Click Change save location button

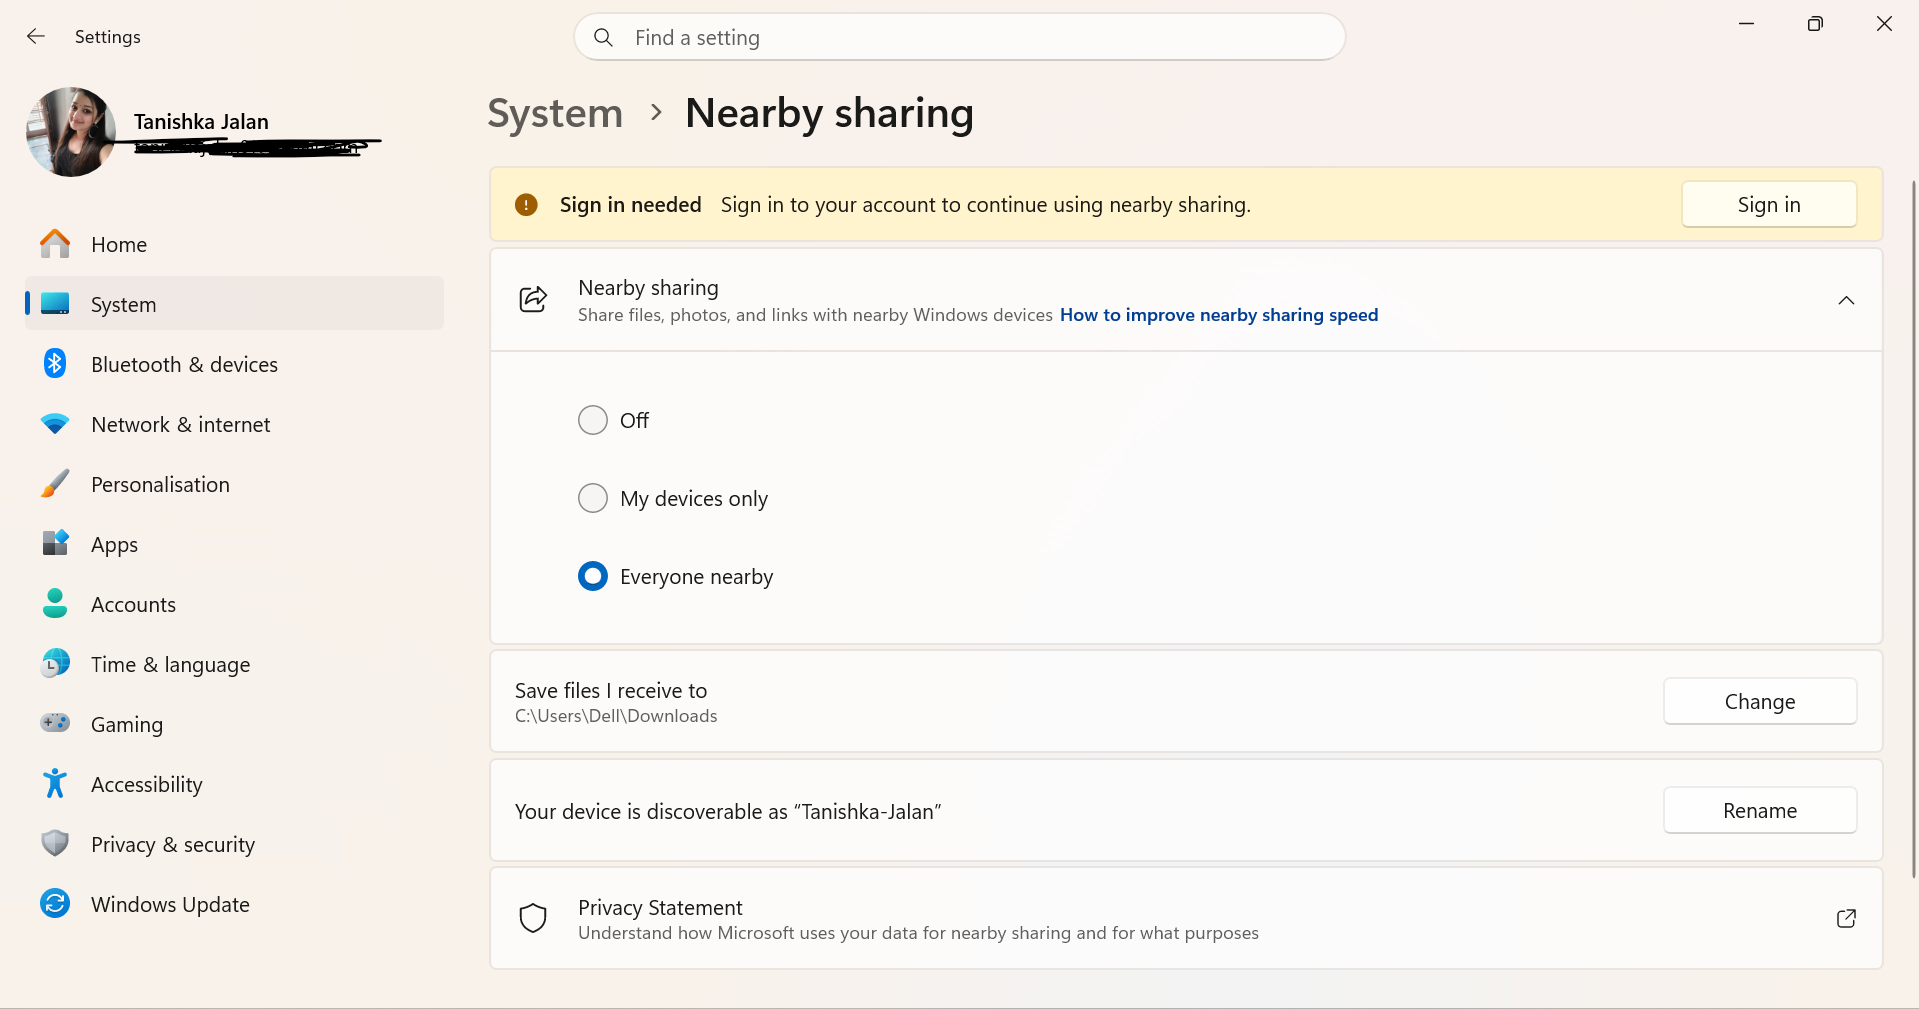(x=1760, y=701)
